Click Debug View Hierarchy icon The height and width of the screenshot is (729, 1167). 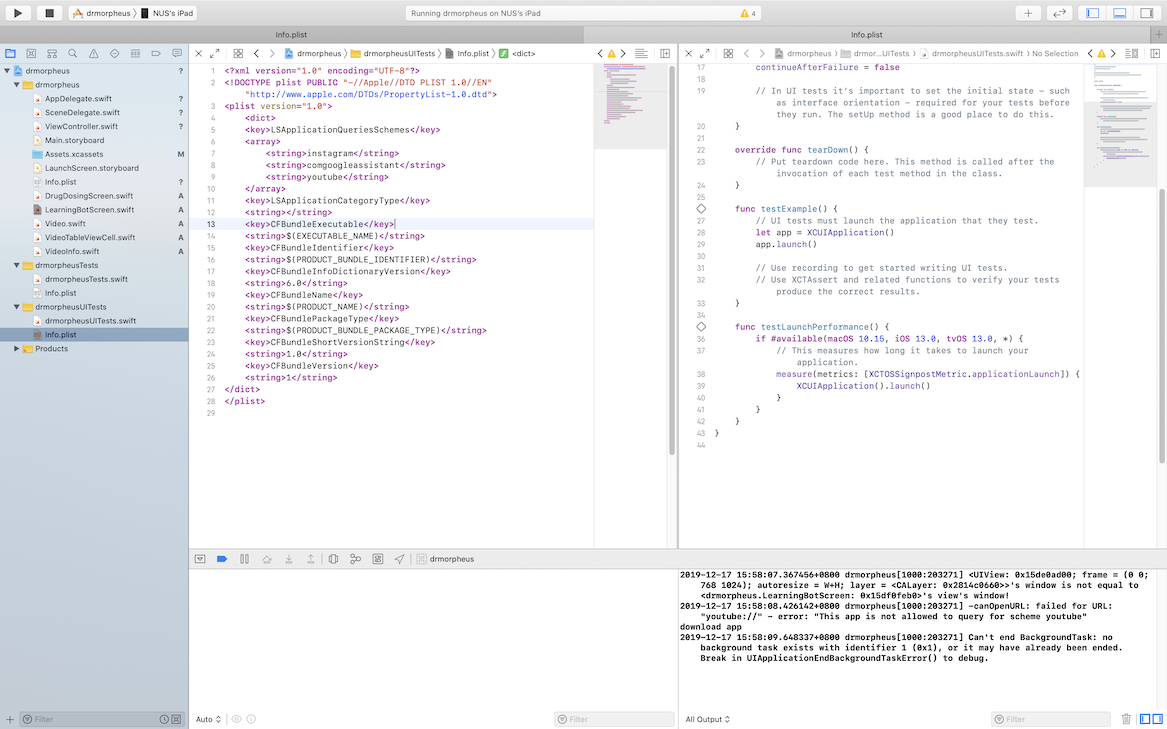333,559
